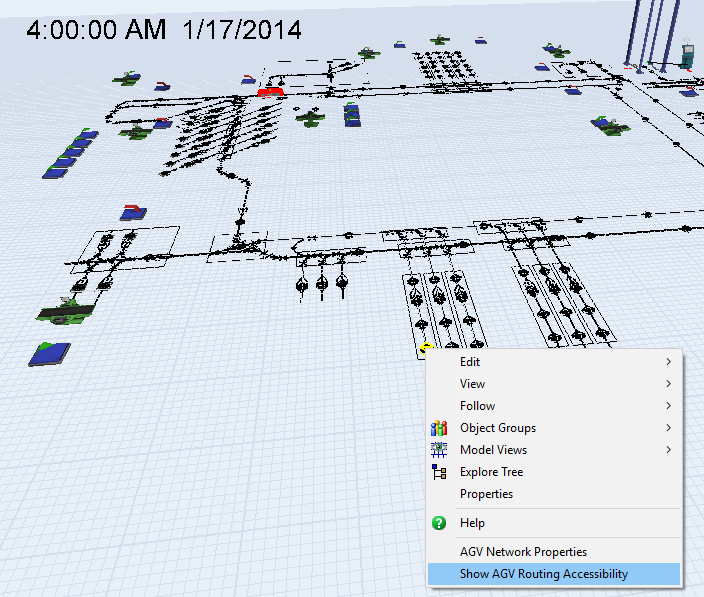The height and width of the screenshot is (597, 704).
Task: Select the yellow object beside the context menu
Action: pos(426,349)
